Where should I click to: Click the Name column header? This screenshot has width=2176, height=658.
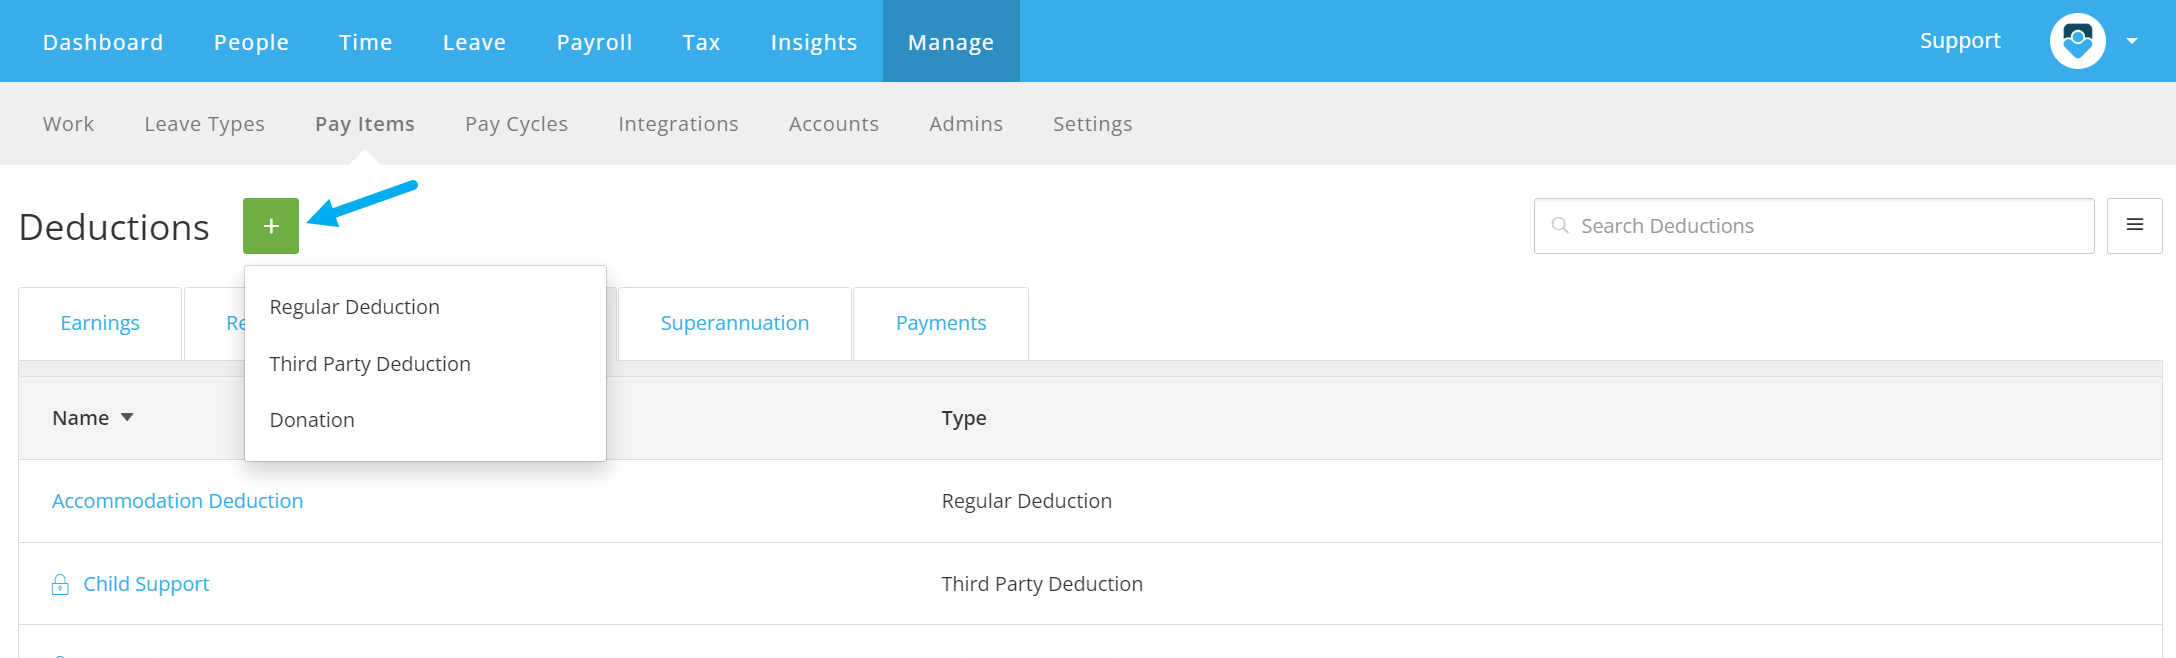point(81,418)
